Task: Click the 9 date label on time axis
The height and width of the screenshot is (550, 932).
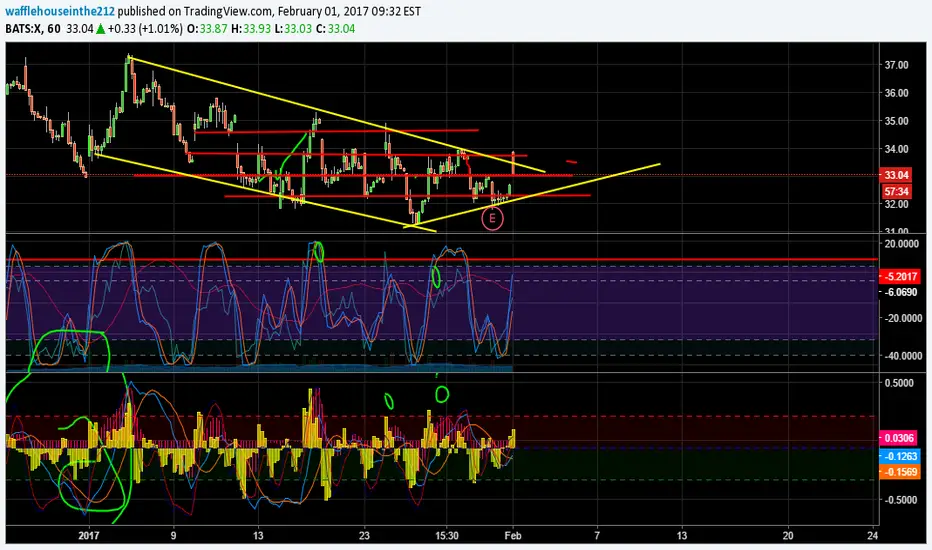Action: [x=174, y=535]
